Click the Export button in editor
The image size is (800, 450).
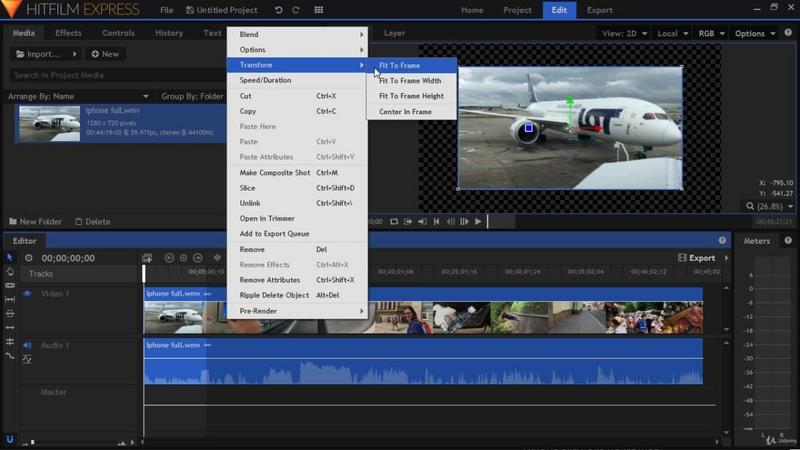tap(696, 258)
